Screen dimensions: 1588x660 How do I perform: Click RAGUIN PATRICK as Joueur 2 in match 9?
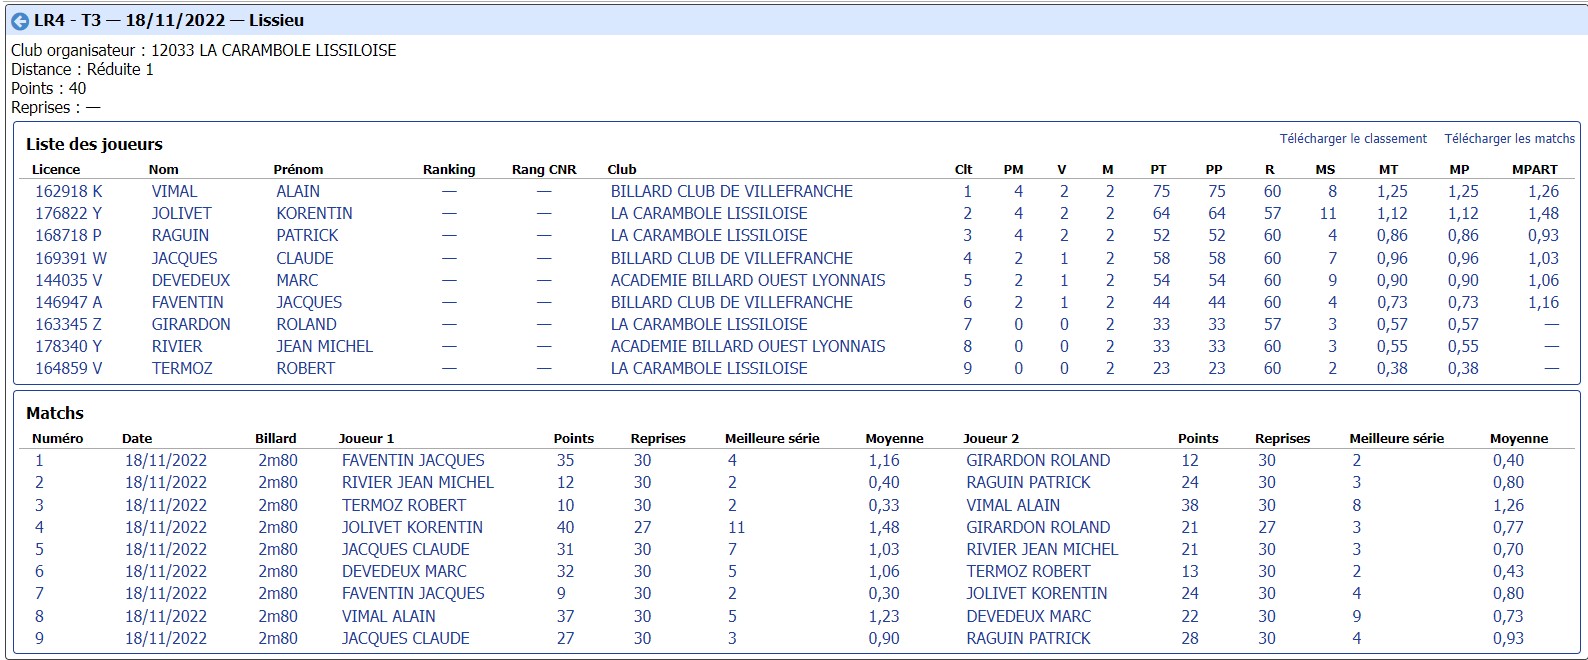click(x=1028, y=638)
